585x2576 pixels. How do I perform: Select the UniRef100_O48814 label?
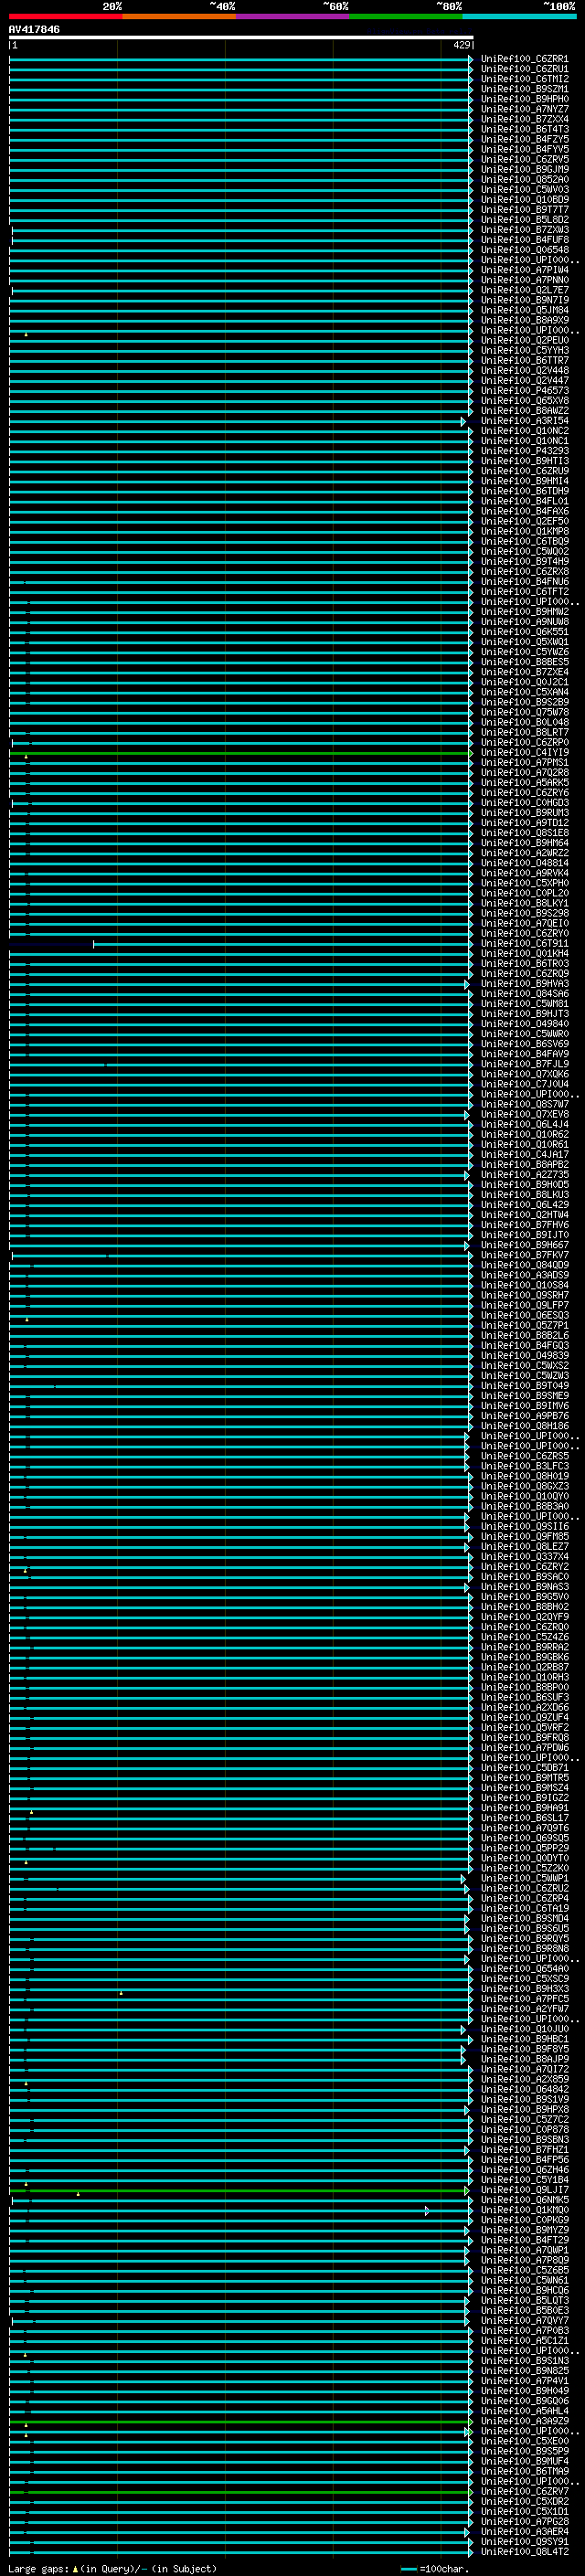(524, 863)
